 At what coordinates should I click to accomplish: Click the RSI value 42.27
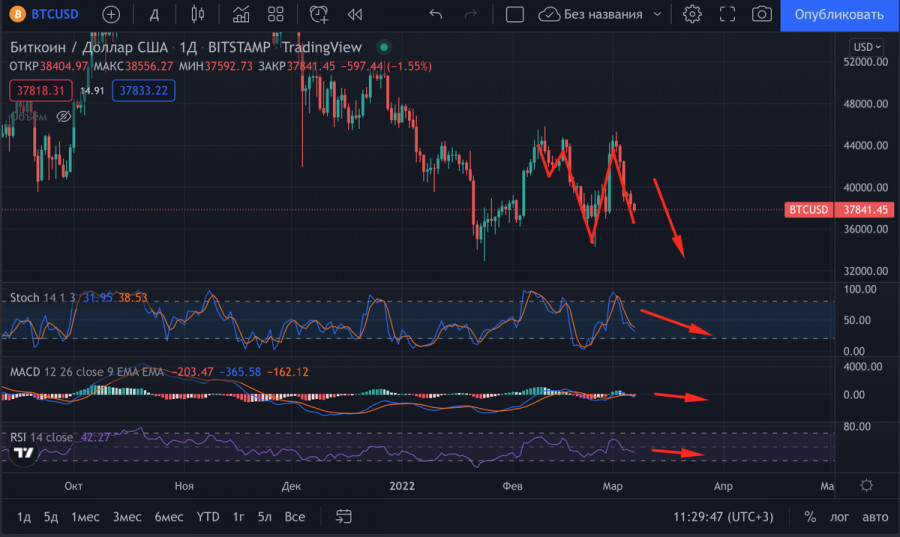(95, 437)
